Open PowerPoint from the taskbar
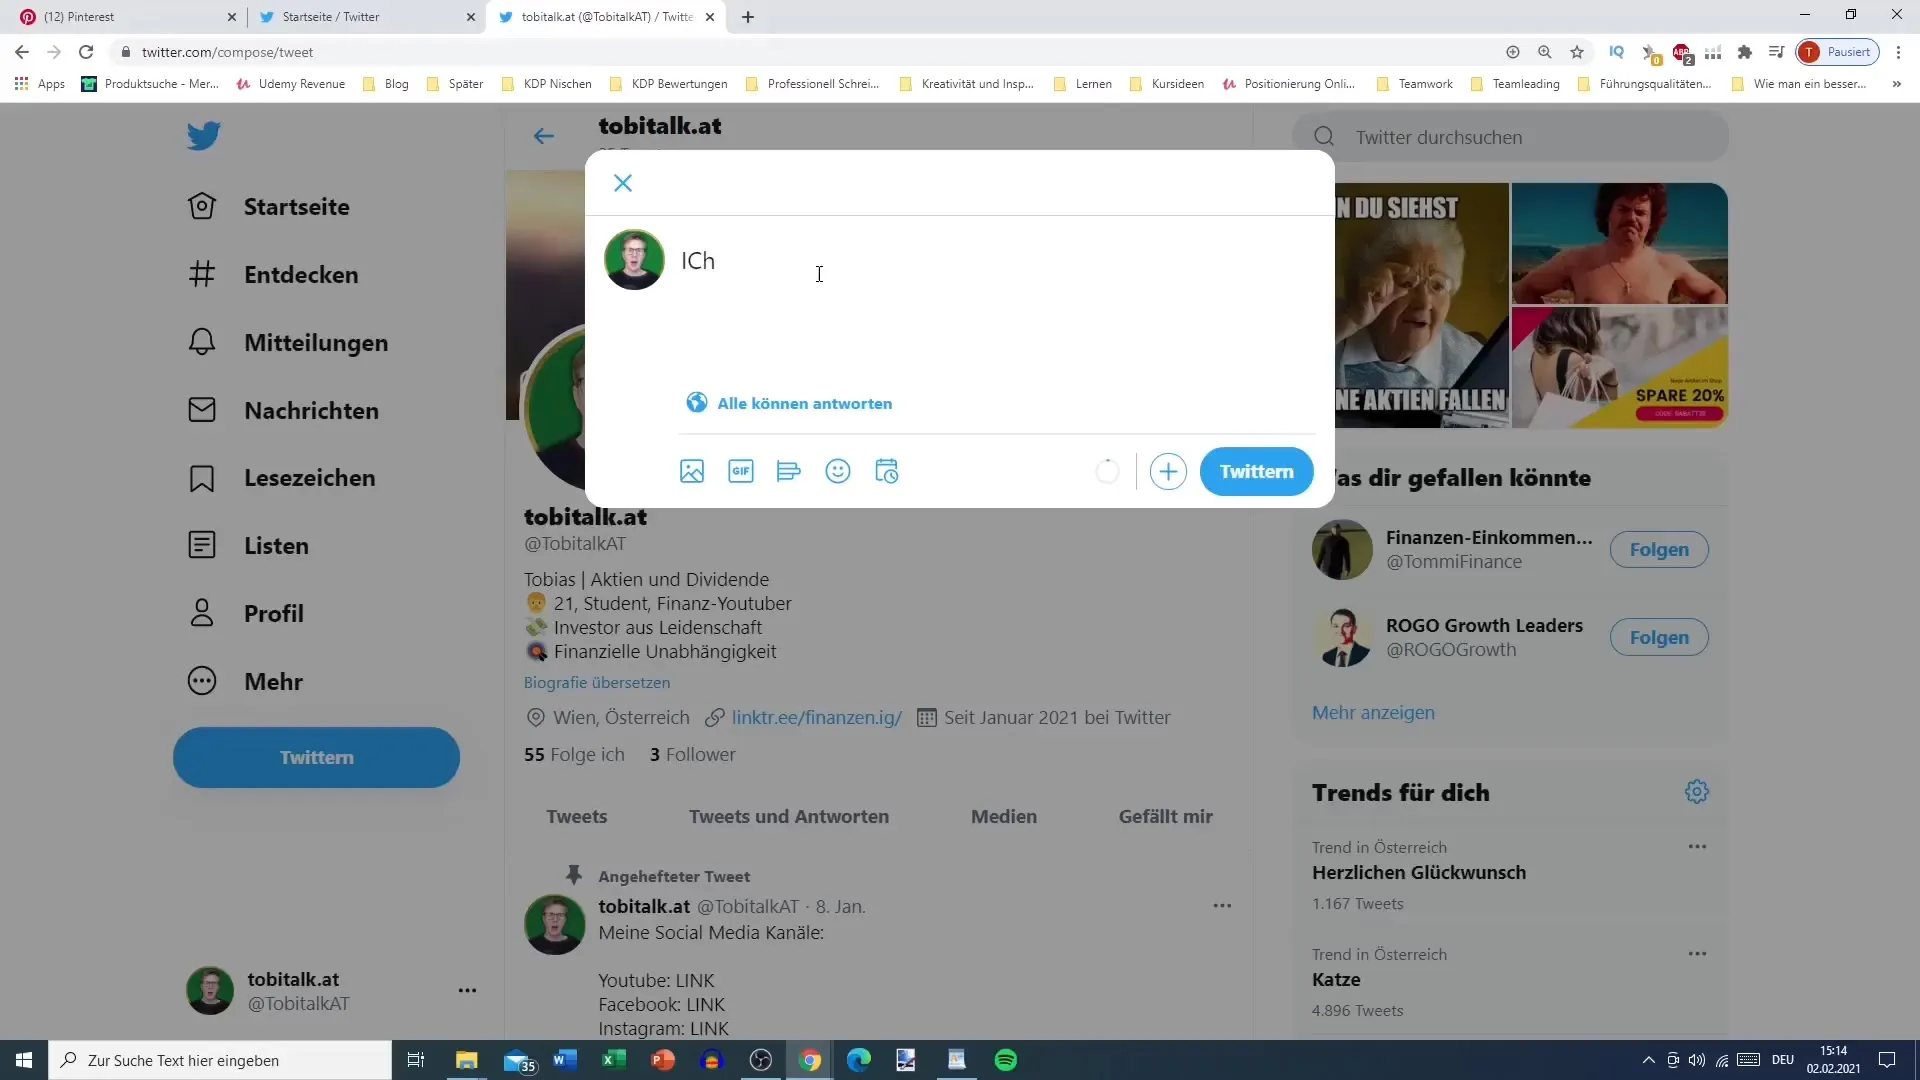1920x1080 pixels. click(663, 1060)
